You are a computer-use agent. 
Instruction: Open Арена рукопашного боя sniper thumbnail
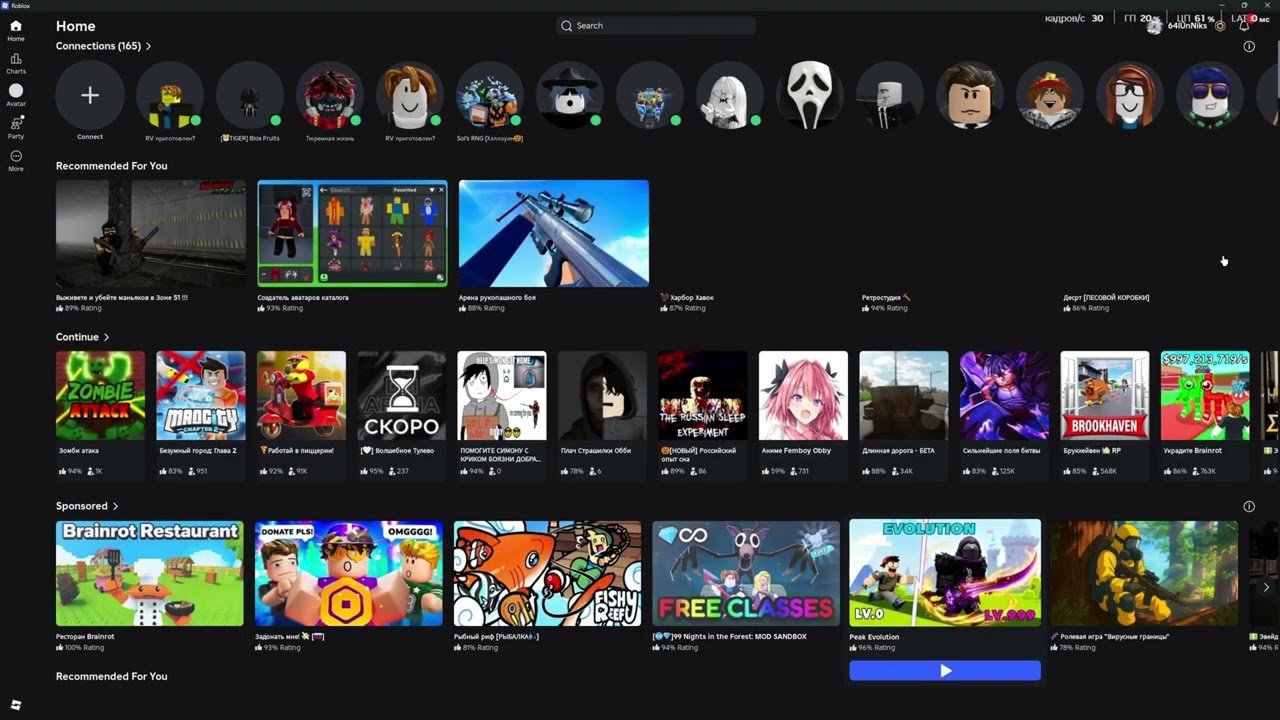coord(553,233)
